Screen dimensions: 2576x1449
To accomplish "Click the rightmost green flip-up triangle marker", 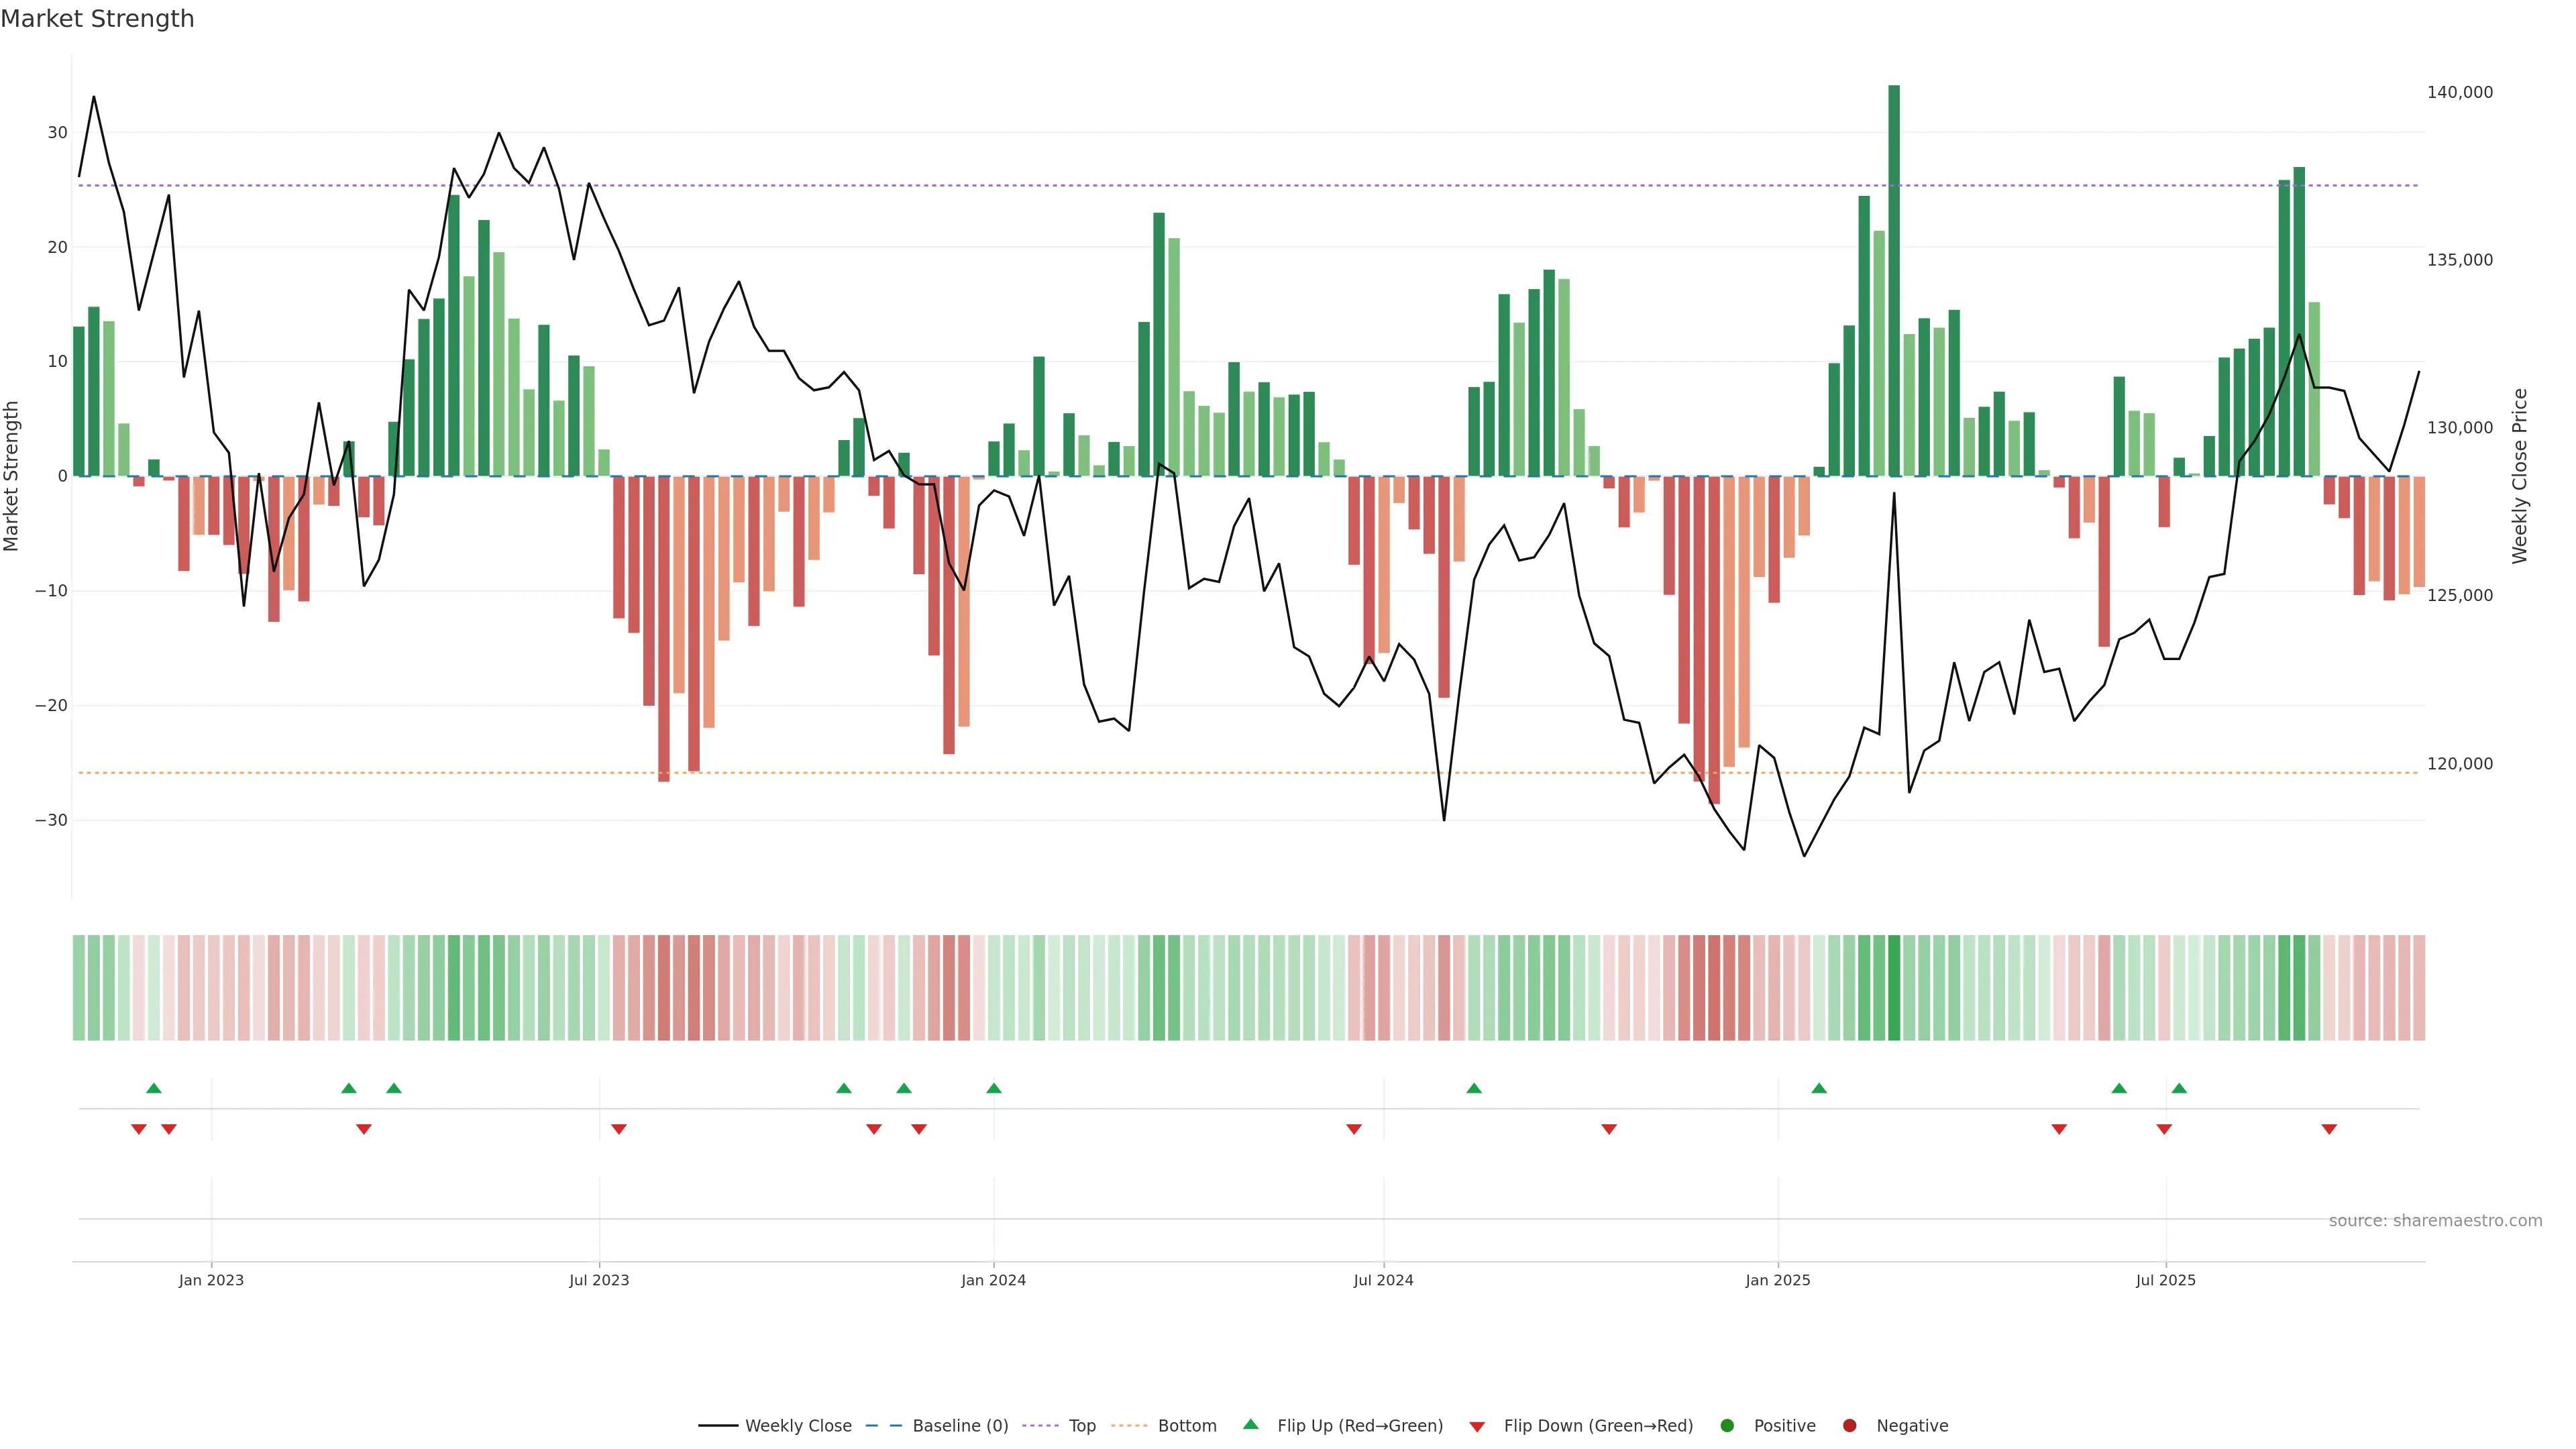I will pyautogui.click(x=2179, y=1088).
